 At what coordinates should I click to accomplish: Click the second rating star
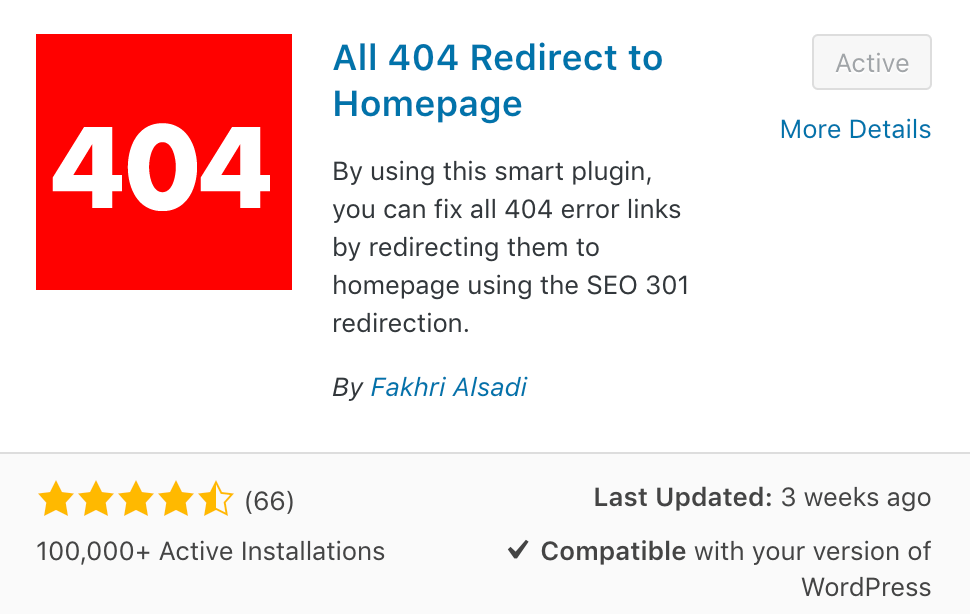(96, 498)
